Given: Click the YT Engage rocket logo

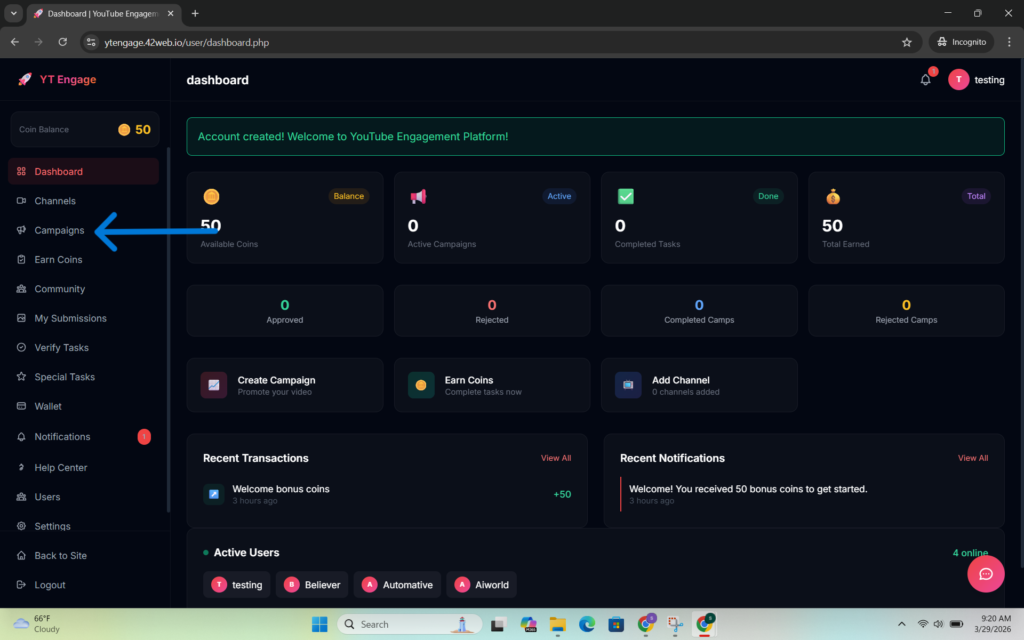Looking at the screenshot, I should pos(25,80).
